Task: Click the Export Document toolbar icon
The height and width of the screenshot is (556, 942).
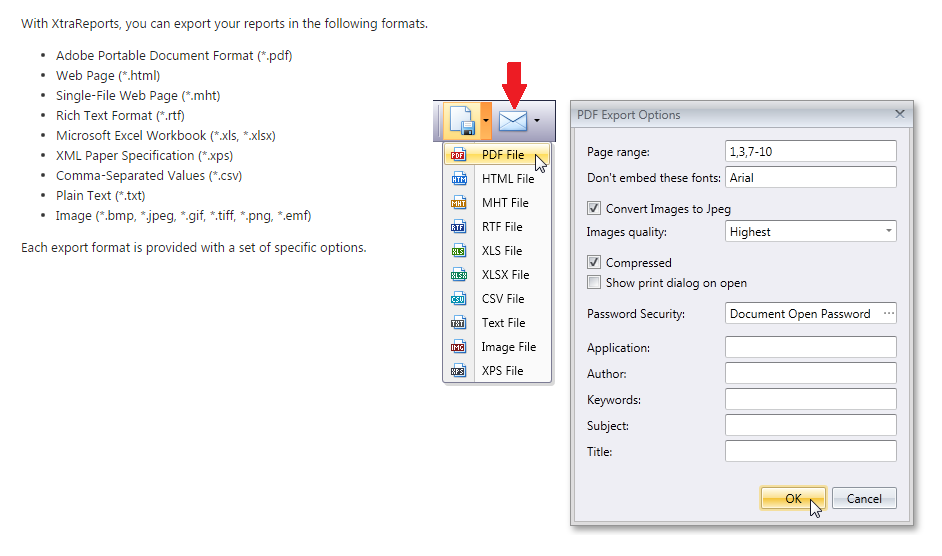Action: (463, 121)
